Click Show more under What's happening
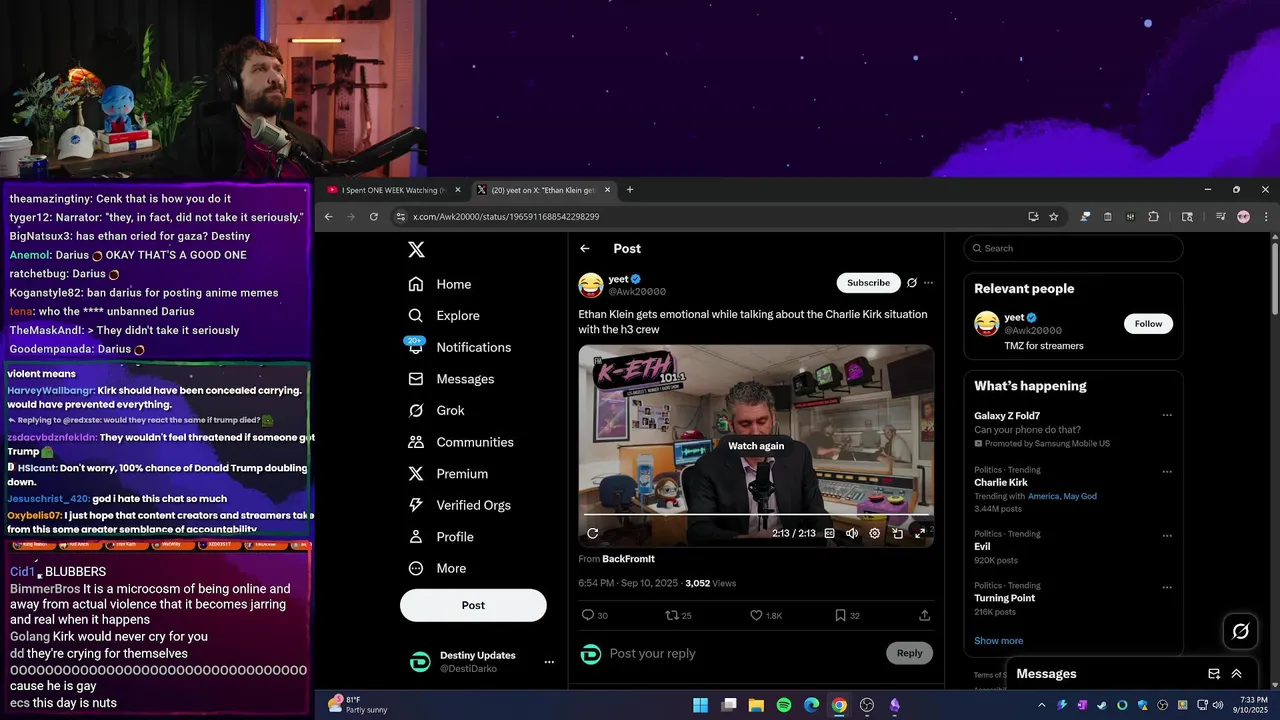This screenshot has height=720, width=1280. (x=998, y=641)
